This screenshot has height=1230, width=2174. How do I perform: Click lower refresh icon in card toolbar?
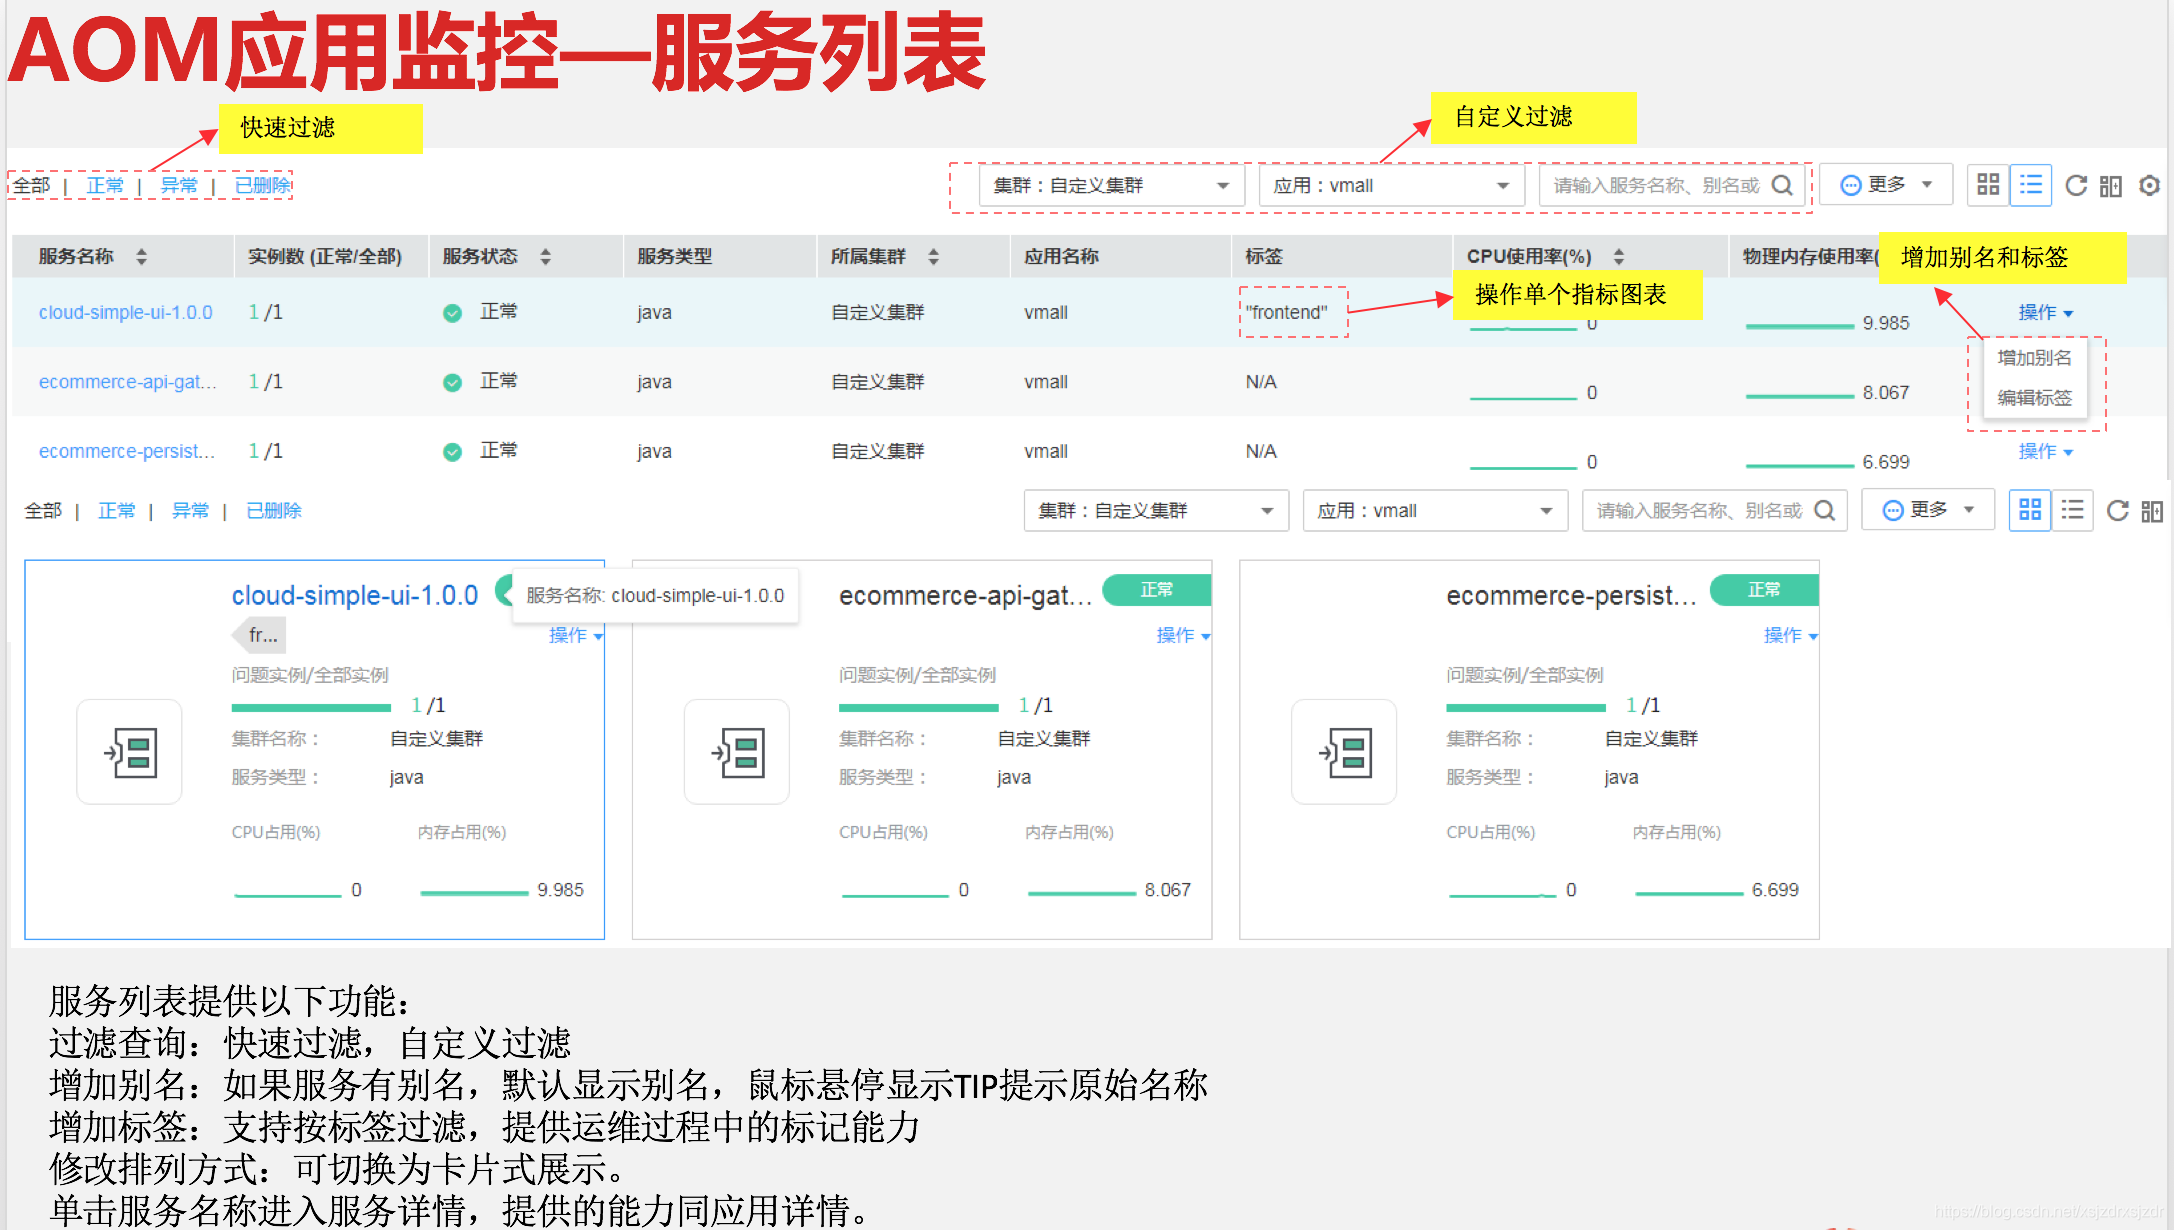point(2117,511)
